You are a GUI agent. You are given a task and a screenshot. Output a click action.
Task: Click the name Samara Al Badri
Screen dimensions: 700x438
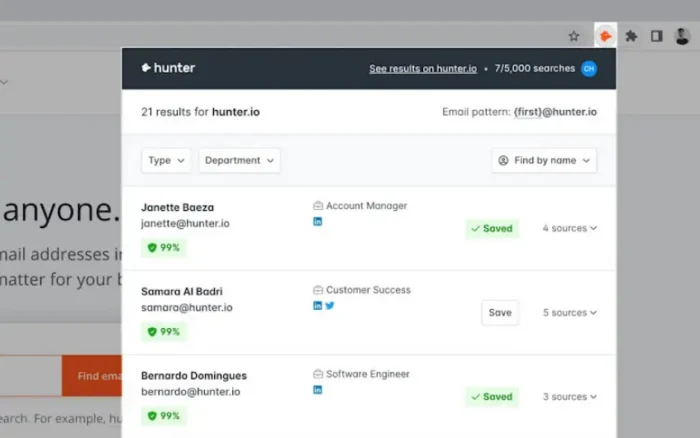(182, 291)
